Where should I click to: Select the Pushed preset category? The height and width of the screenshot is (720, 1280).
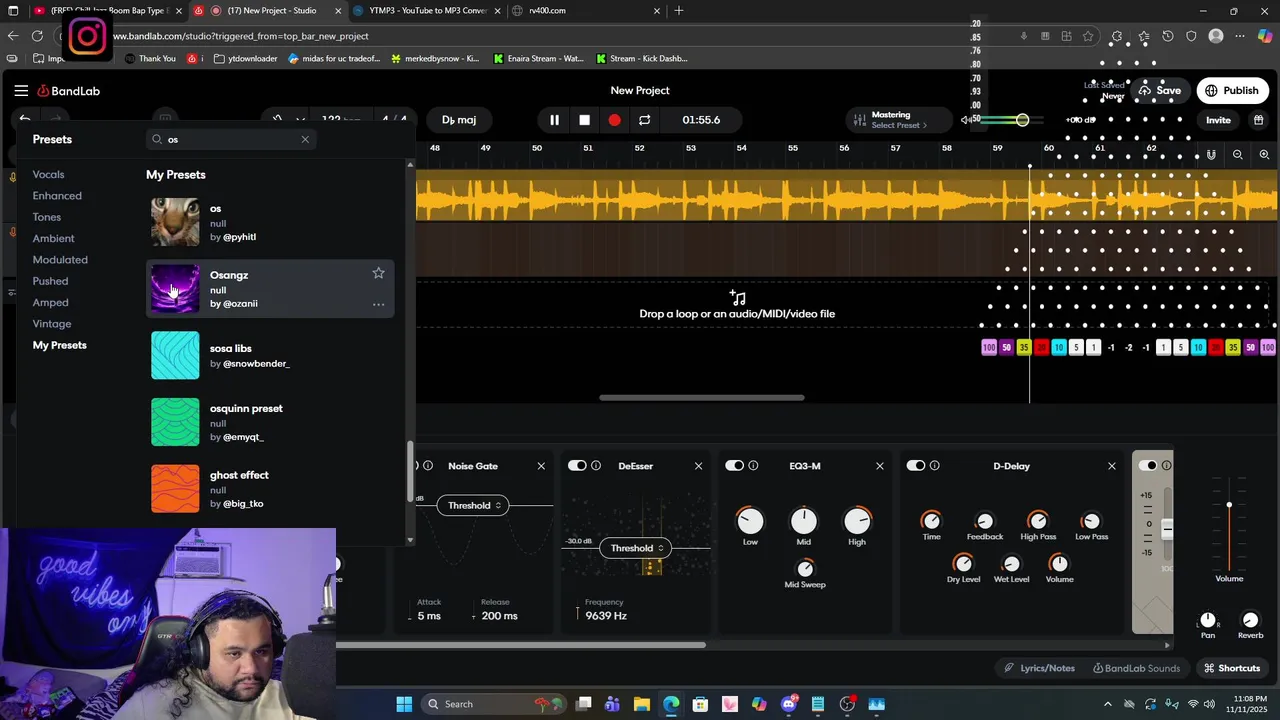click(x=50, y=281)
